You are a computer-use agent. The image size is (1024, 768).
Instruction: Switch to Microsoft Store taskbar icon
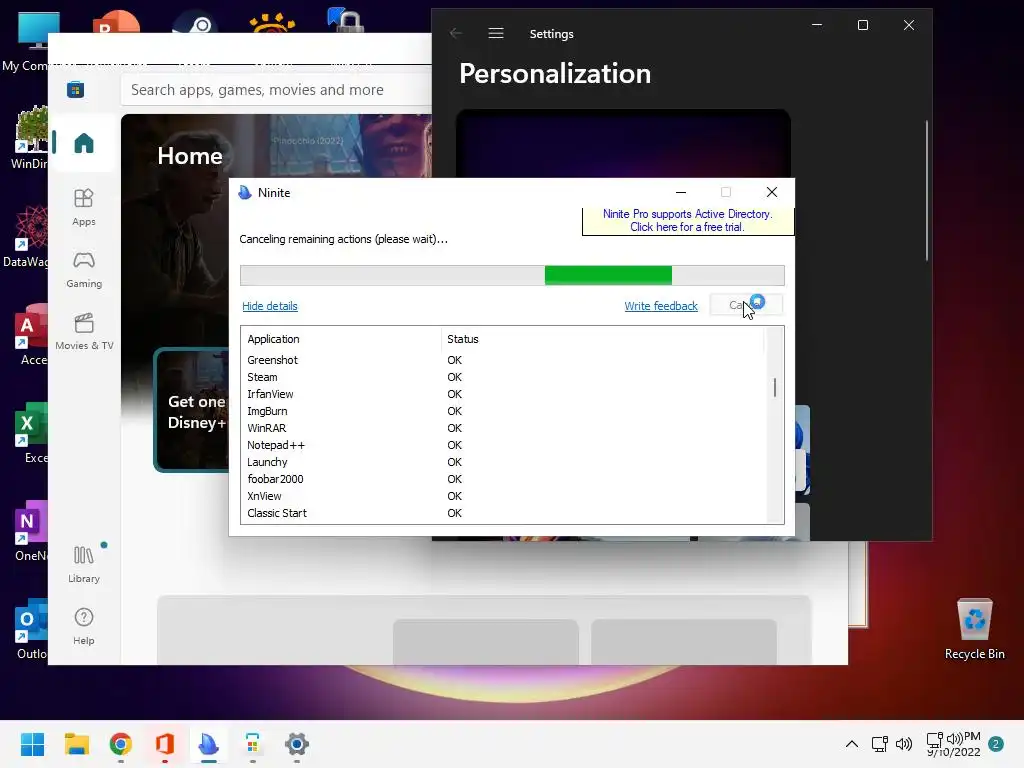(253, 744)
